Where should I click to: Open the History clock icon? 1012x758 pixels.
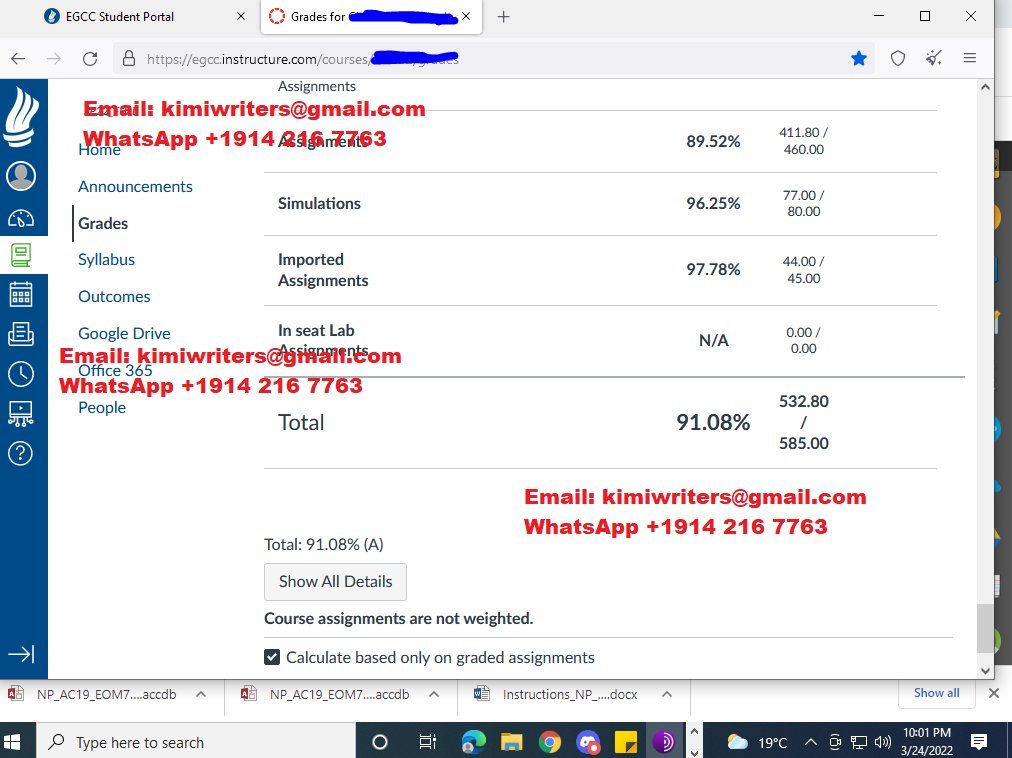21,374
